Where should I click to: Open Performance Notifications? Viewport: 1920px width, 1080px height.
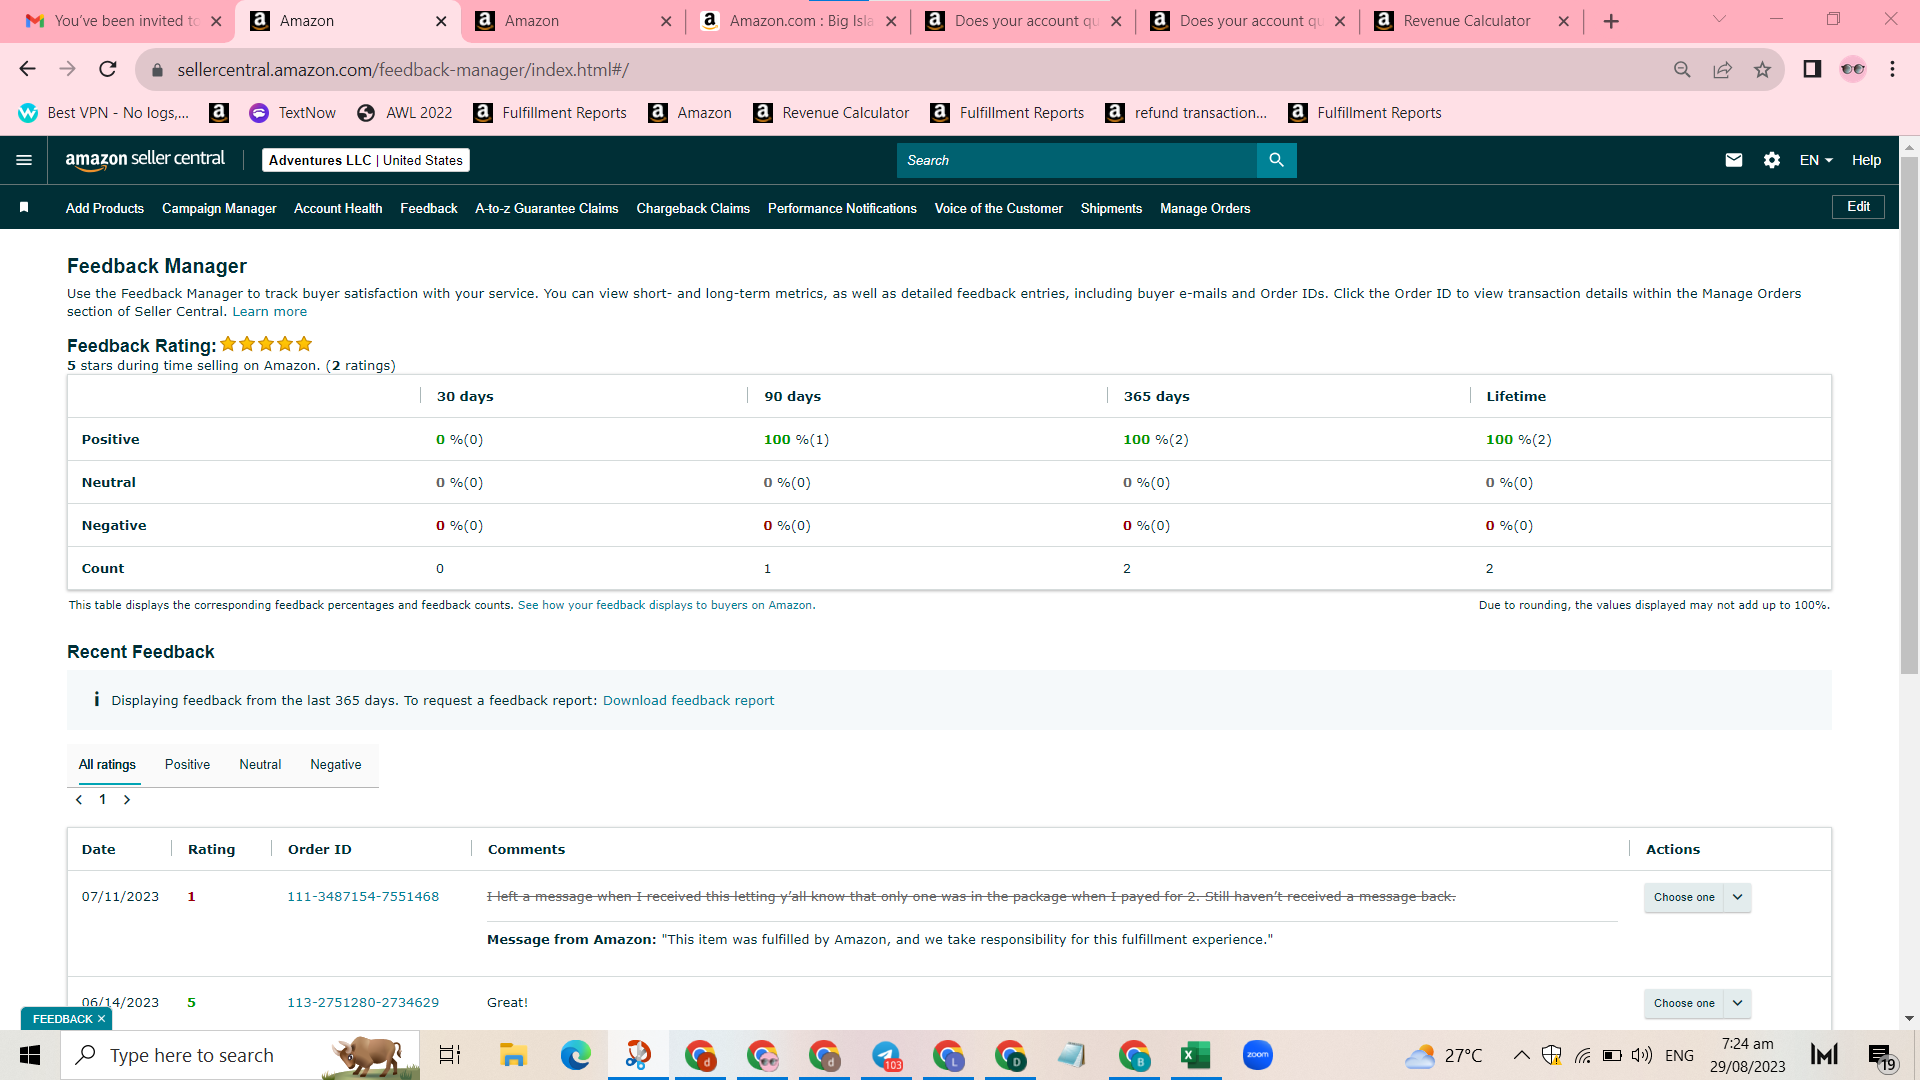[842, 208]
